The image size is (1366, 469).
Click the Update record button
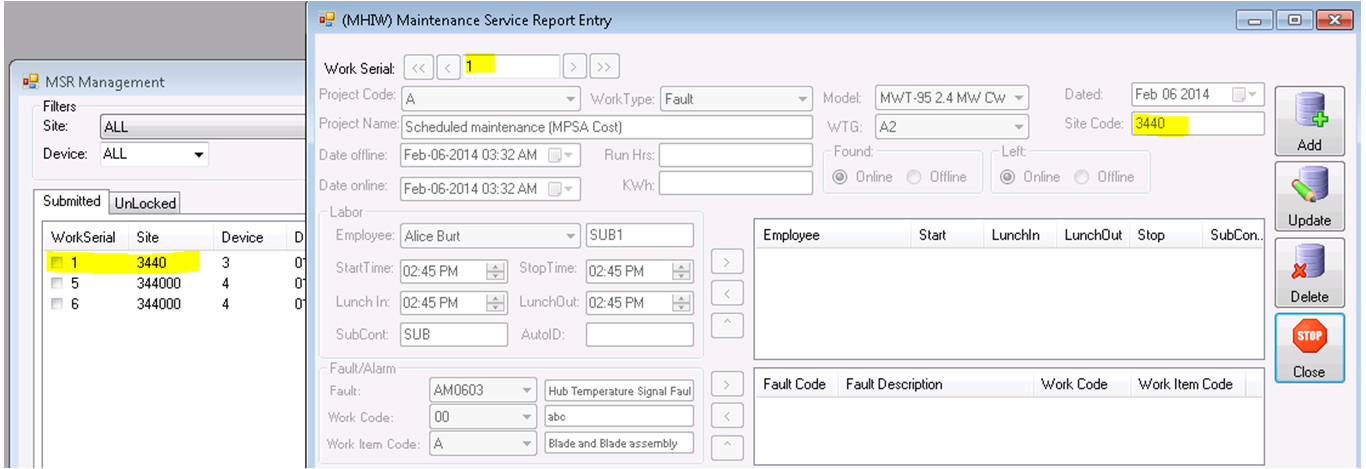click(x=1309, y=196)
